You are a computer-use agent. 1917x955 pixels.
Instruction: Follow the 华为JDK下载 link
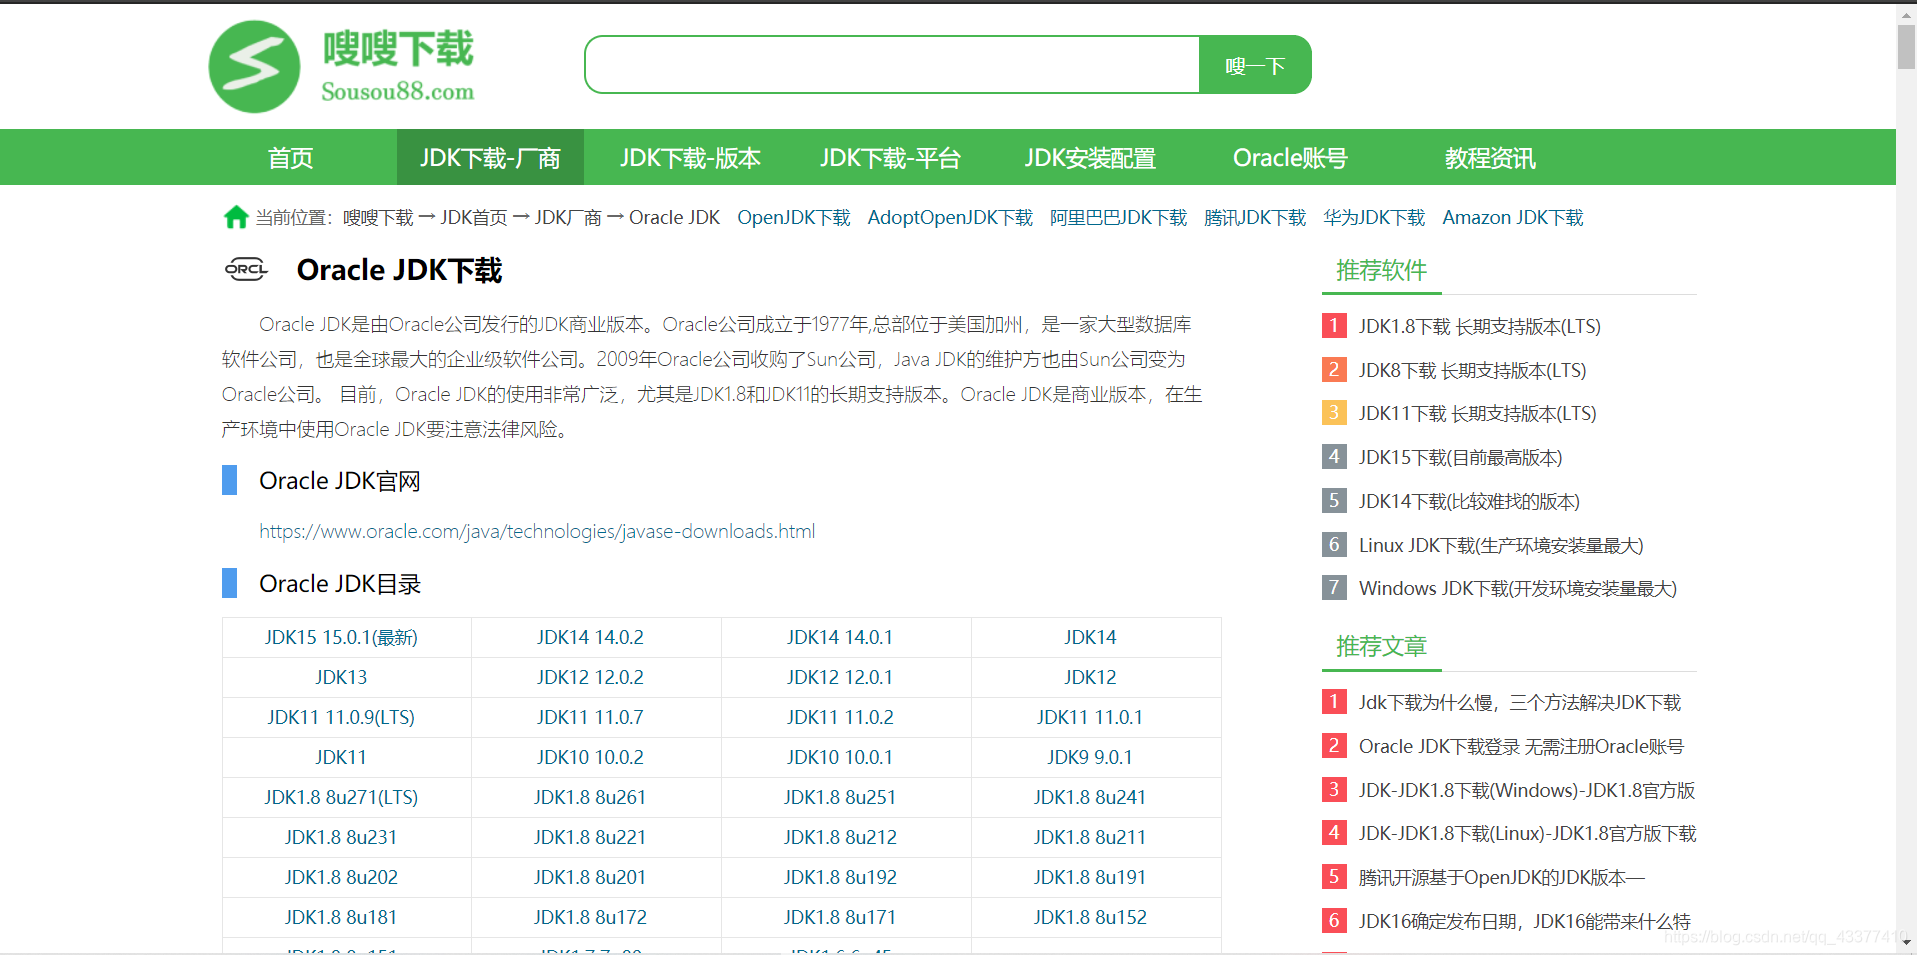[1374, 218]
